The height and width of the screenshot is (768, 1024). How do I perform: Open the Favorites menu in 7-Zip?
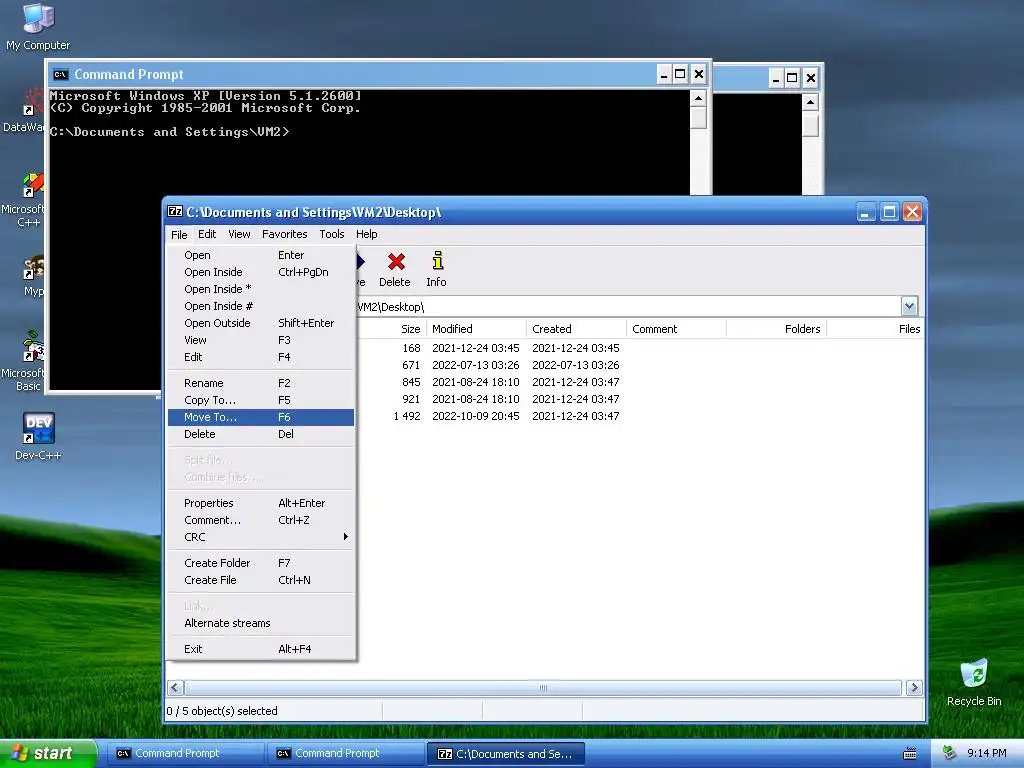284,234
